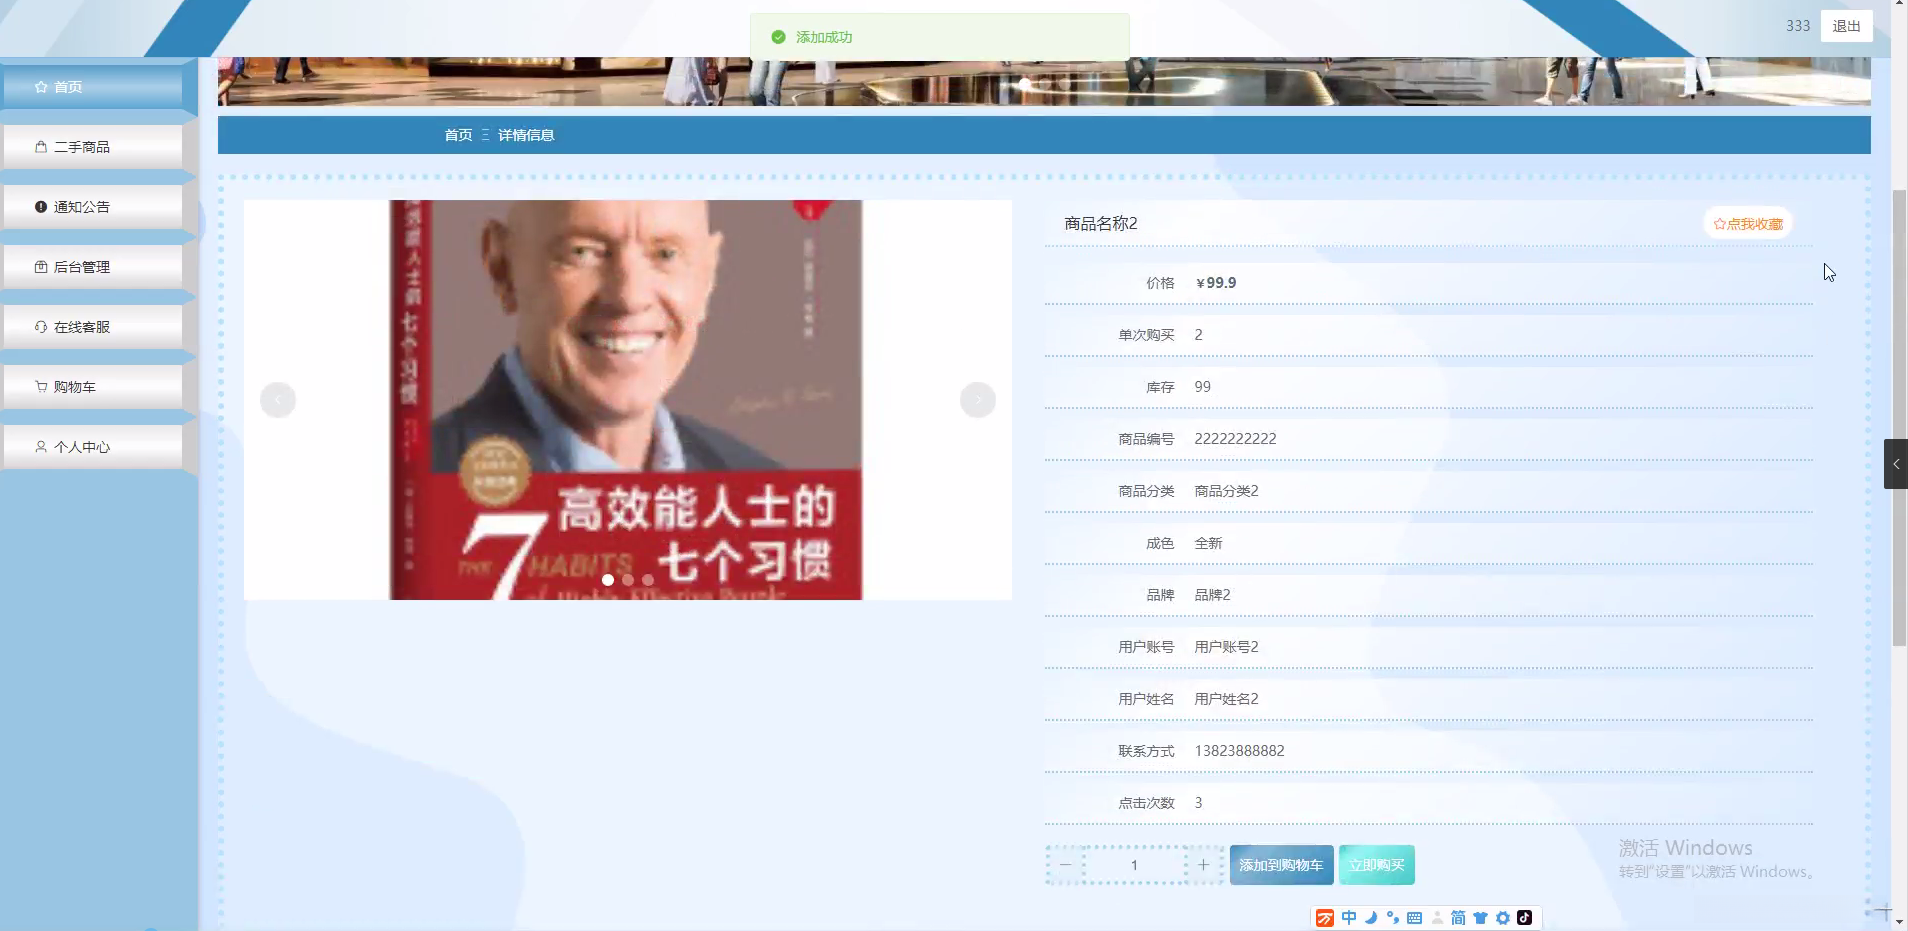Toggle the punctuation mode icon in IME bar
The width and height of the screenshot is (1908, 931).
[x=1393, y=918]
